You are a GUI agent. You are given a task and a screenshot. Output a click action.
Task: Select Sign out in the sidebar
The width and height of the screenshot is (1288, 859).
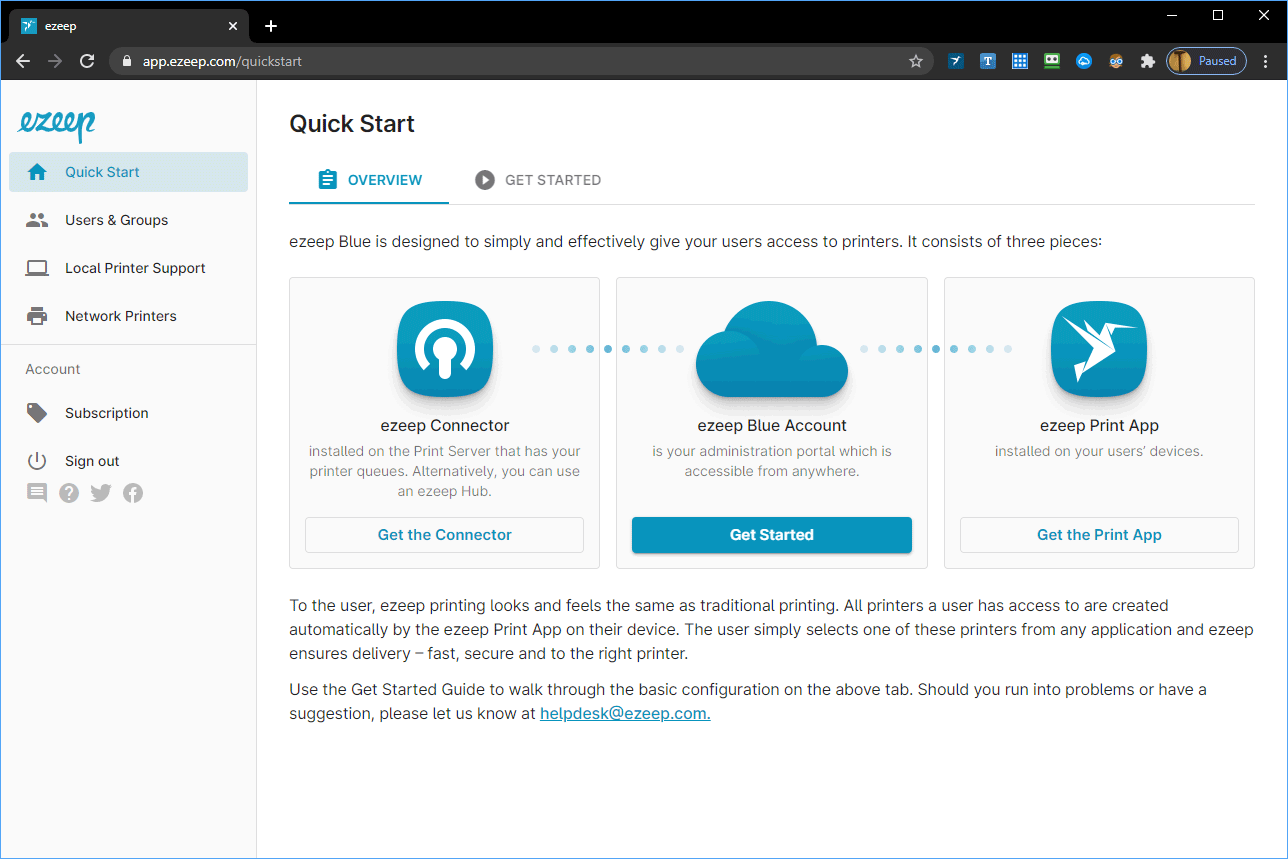coord(128,461)
